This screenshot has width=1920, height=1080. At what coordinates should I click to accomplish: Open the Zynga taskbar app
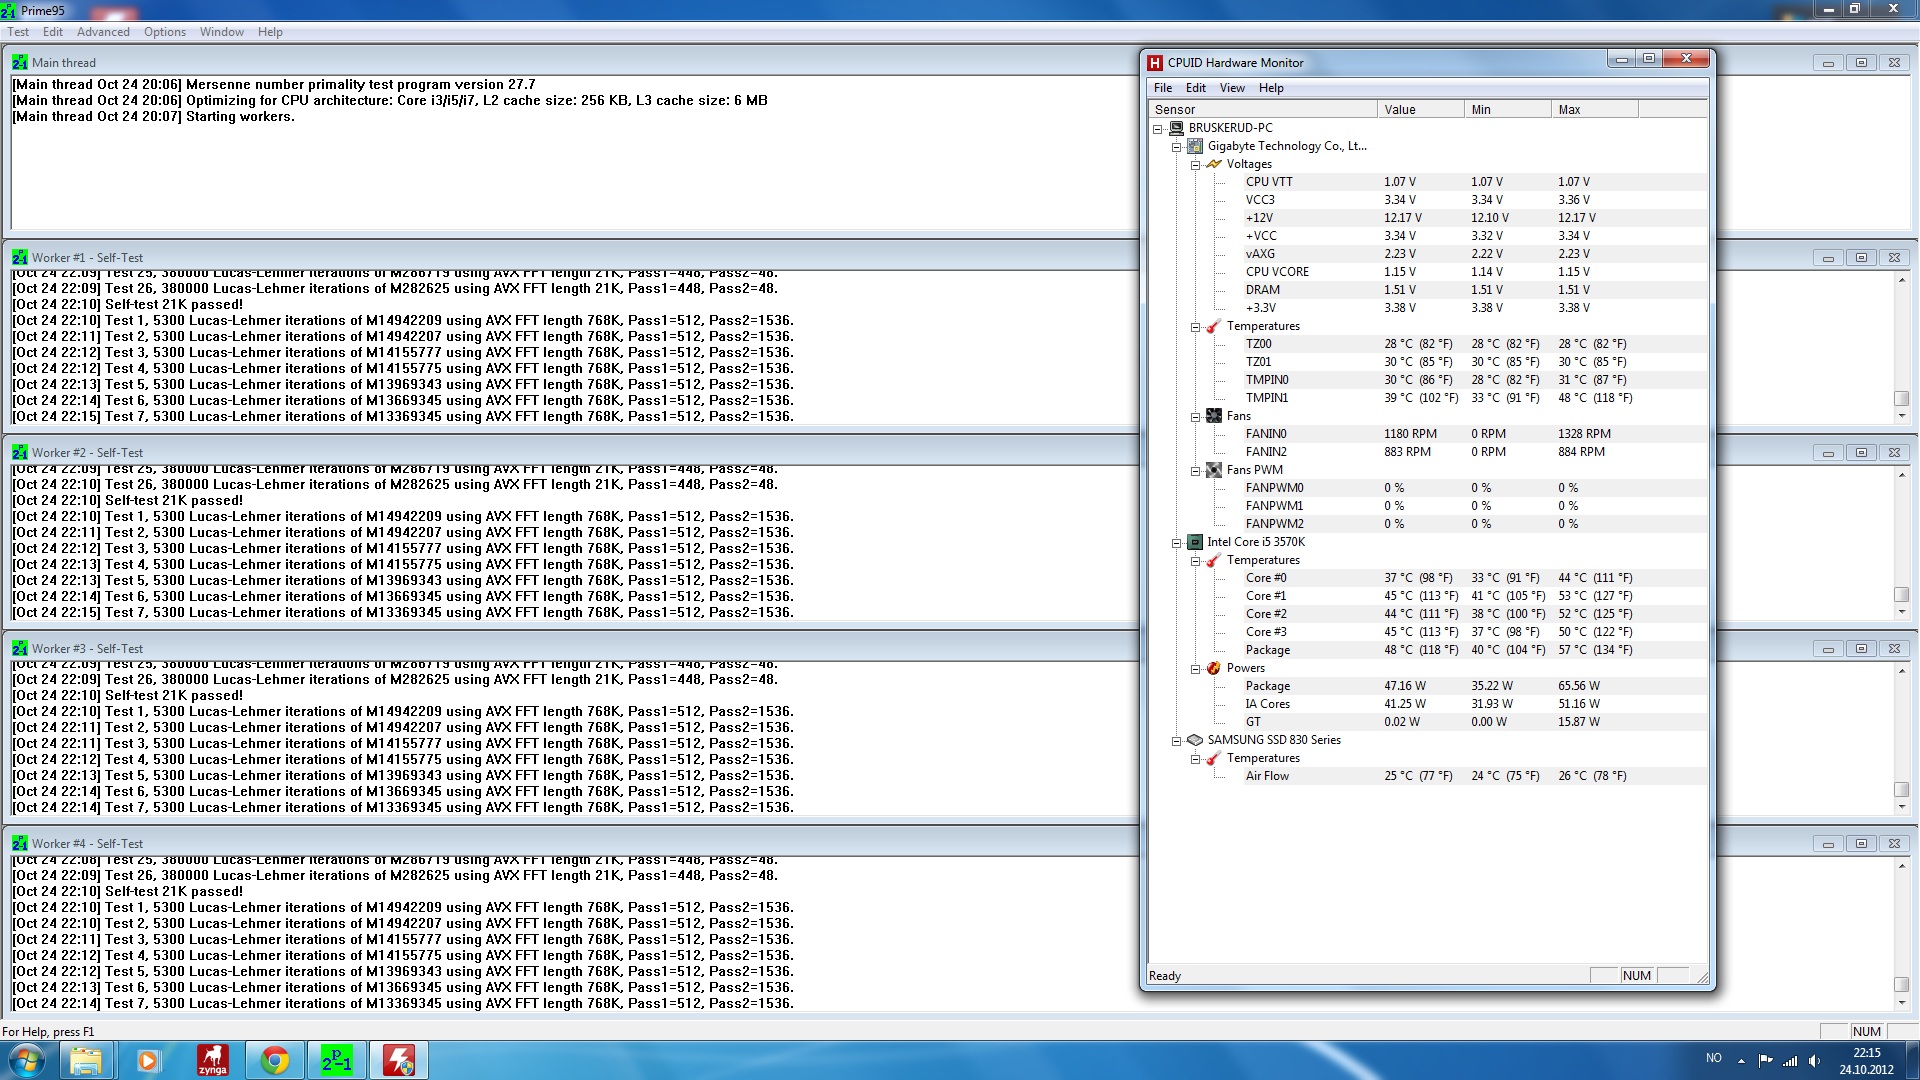point(212,1060)
